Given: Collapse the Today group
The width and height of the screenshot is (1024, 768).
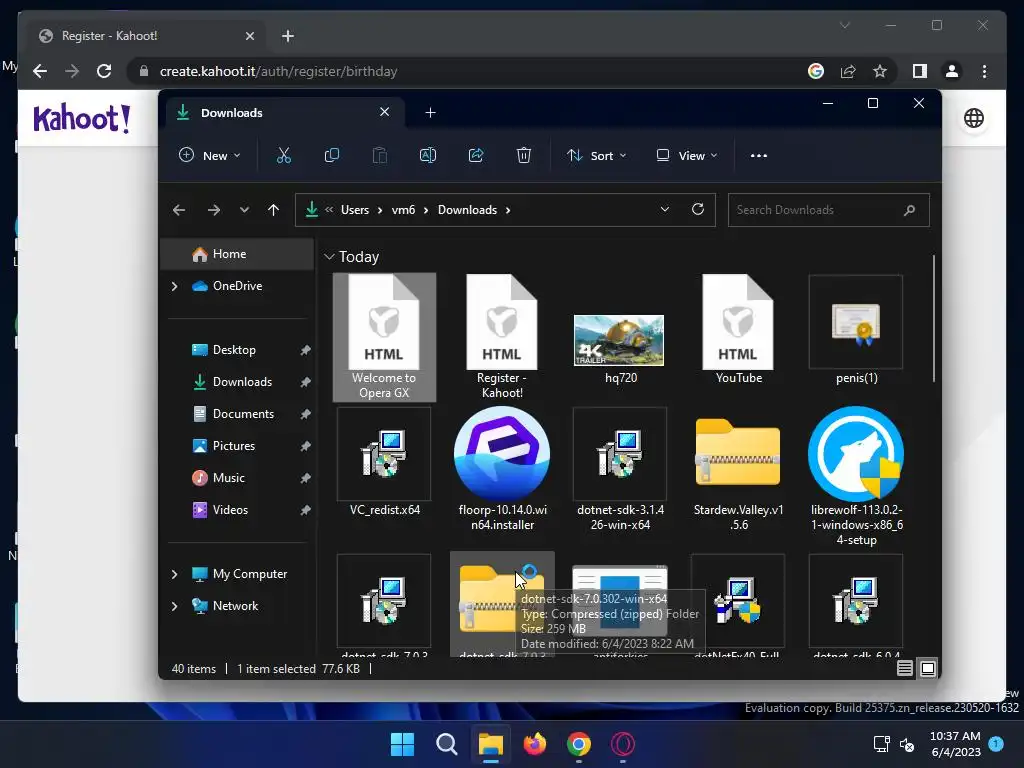Looking at the screenshot, I should (x=329, y=257).
